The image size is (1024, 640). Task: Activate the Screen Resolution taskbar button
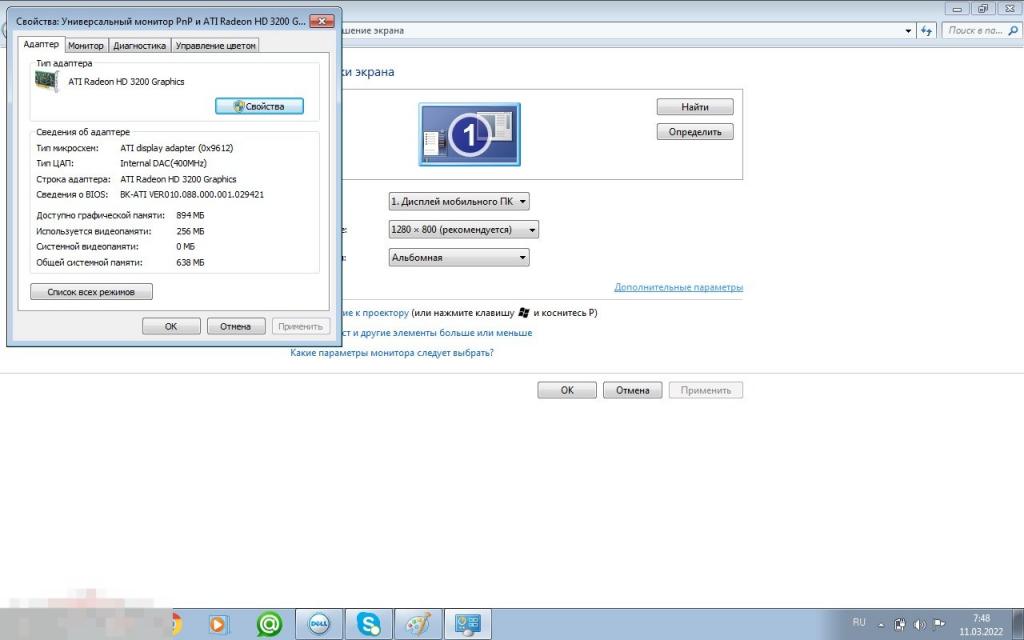(468, 624)
